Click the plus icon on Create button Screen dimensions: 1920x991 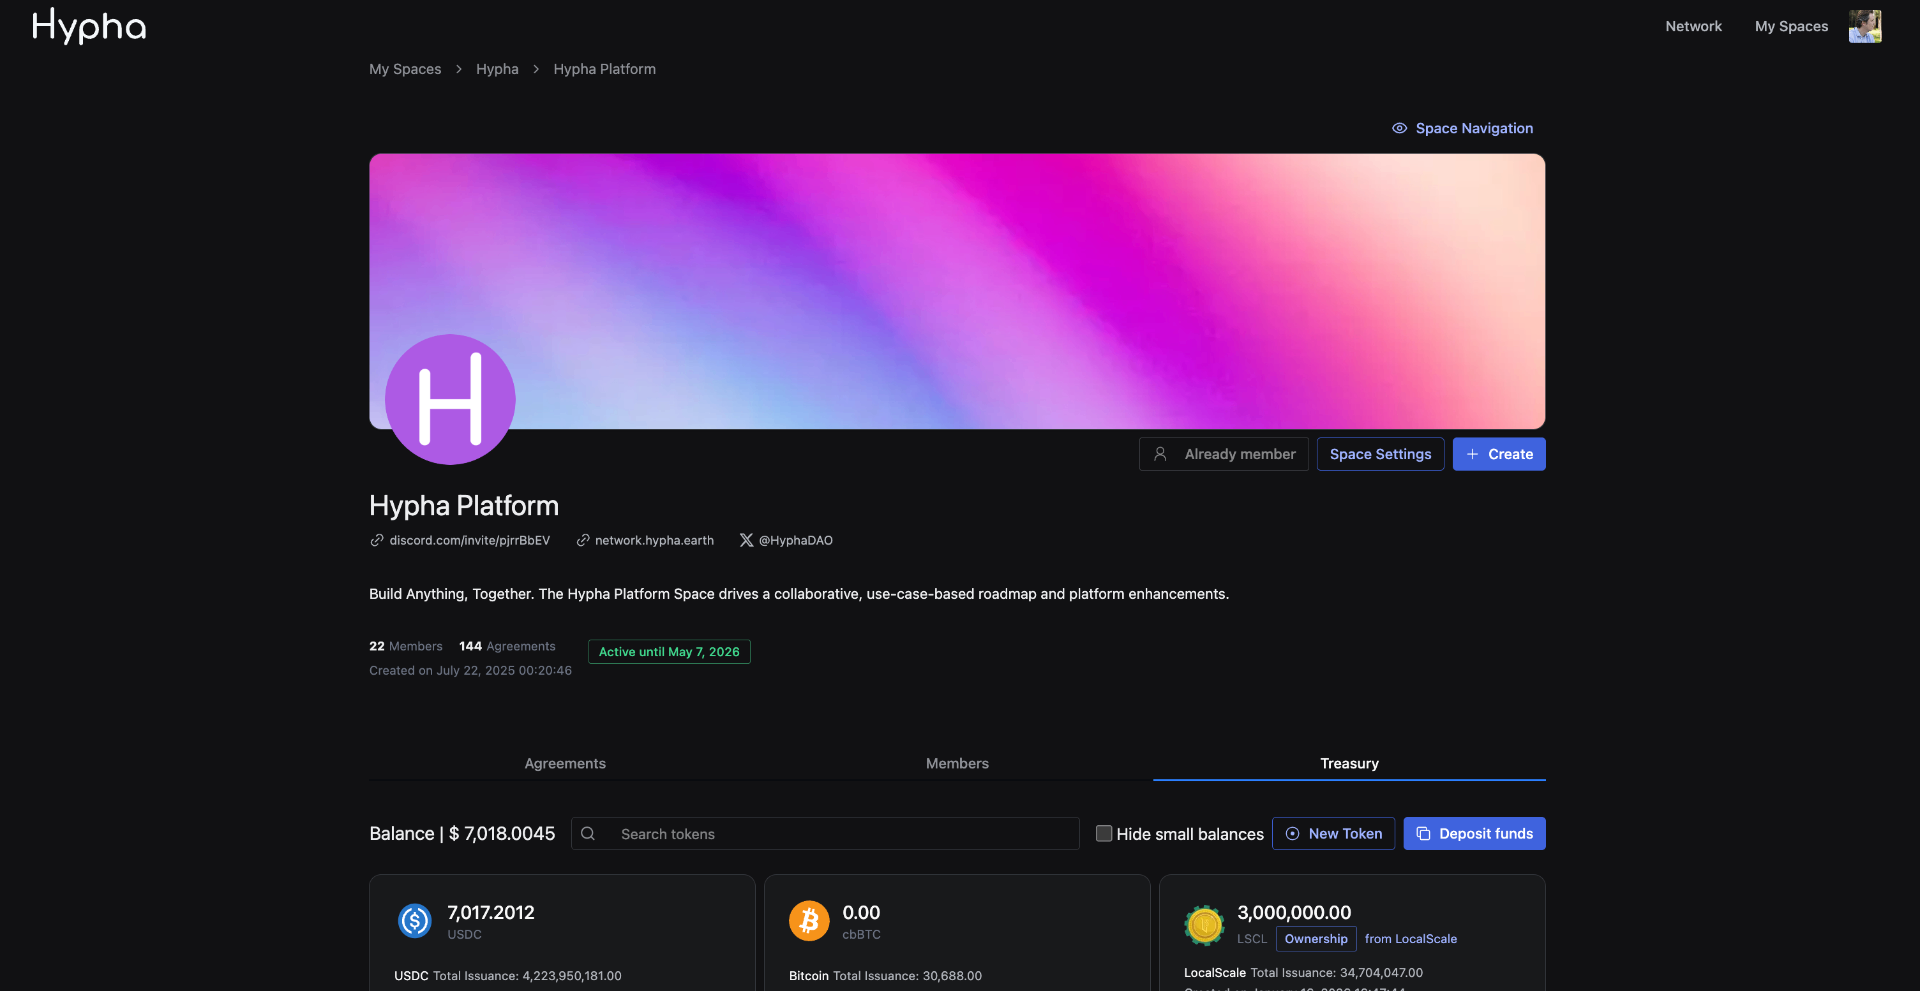coord(1472,454)
